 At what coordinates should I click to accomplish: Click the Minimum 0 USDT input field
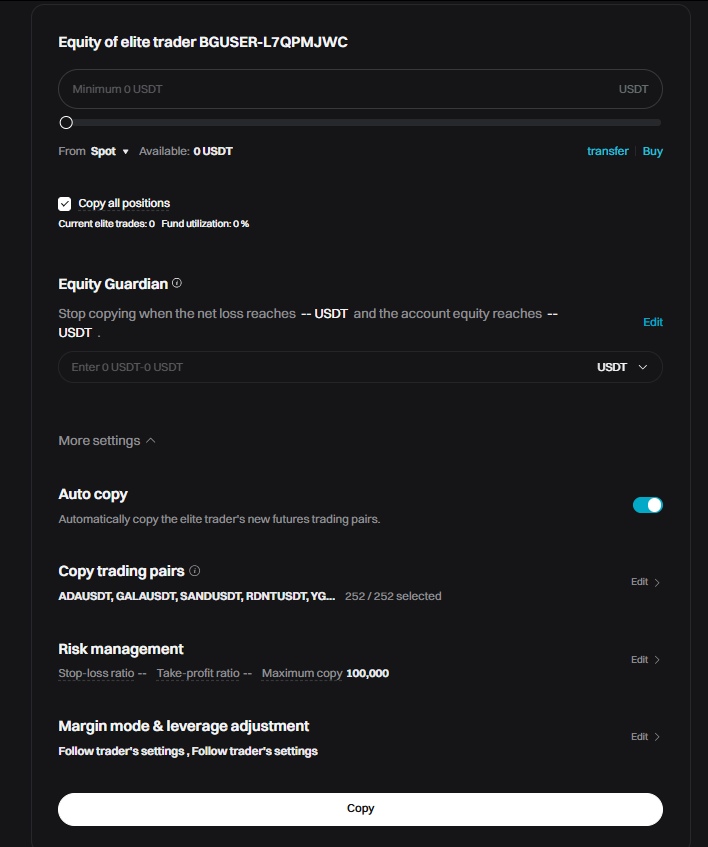[x=300, y=89]
